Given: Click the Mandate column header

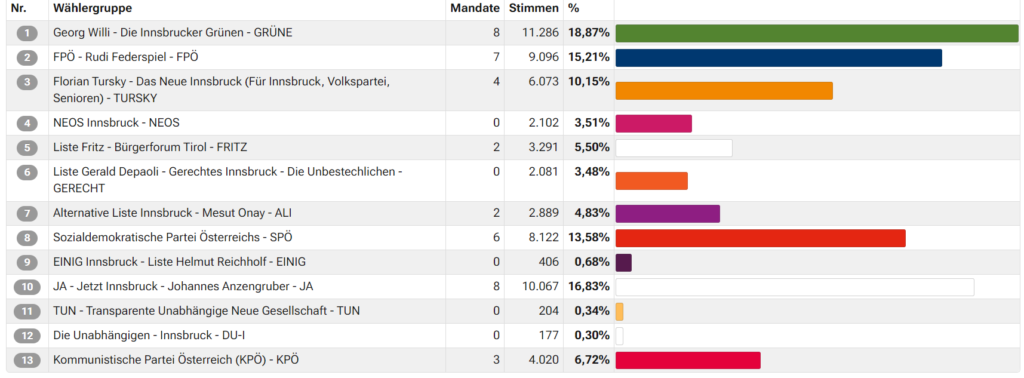Looking at the screenshot, I should click(475, 8).
